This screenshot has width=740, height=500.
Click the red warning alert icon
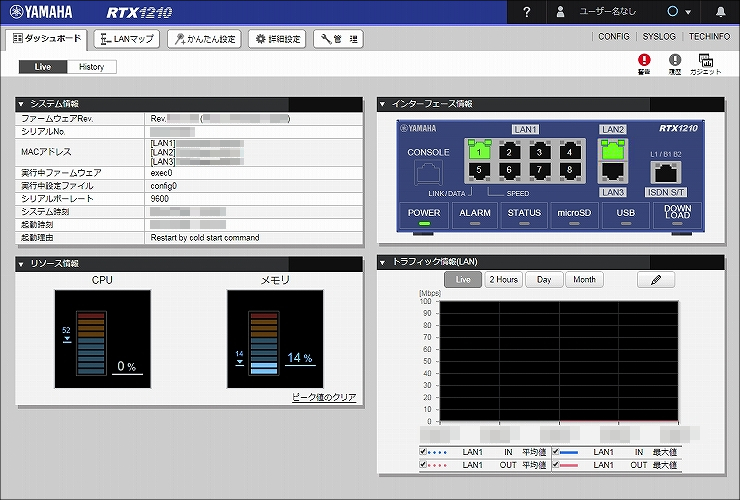coord(644,60)
